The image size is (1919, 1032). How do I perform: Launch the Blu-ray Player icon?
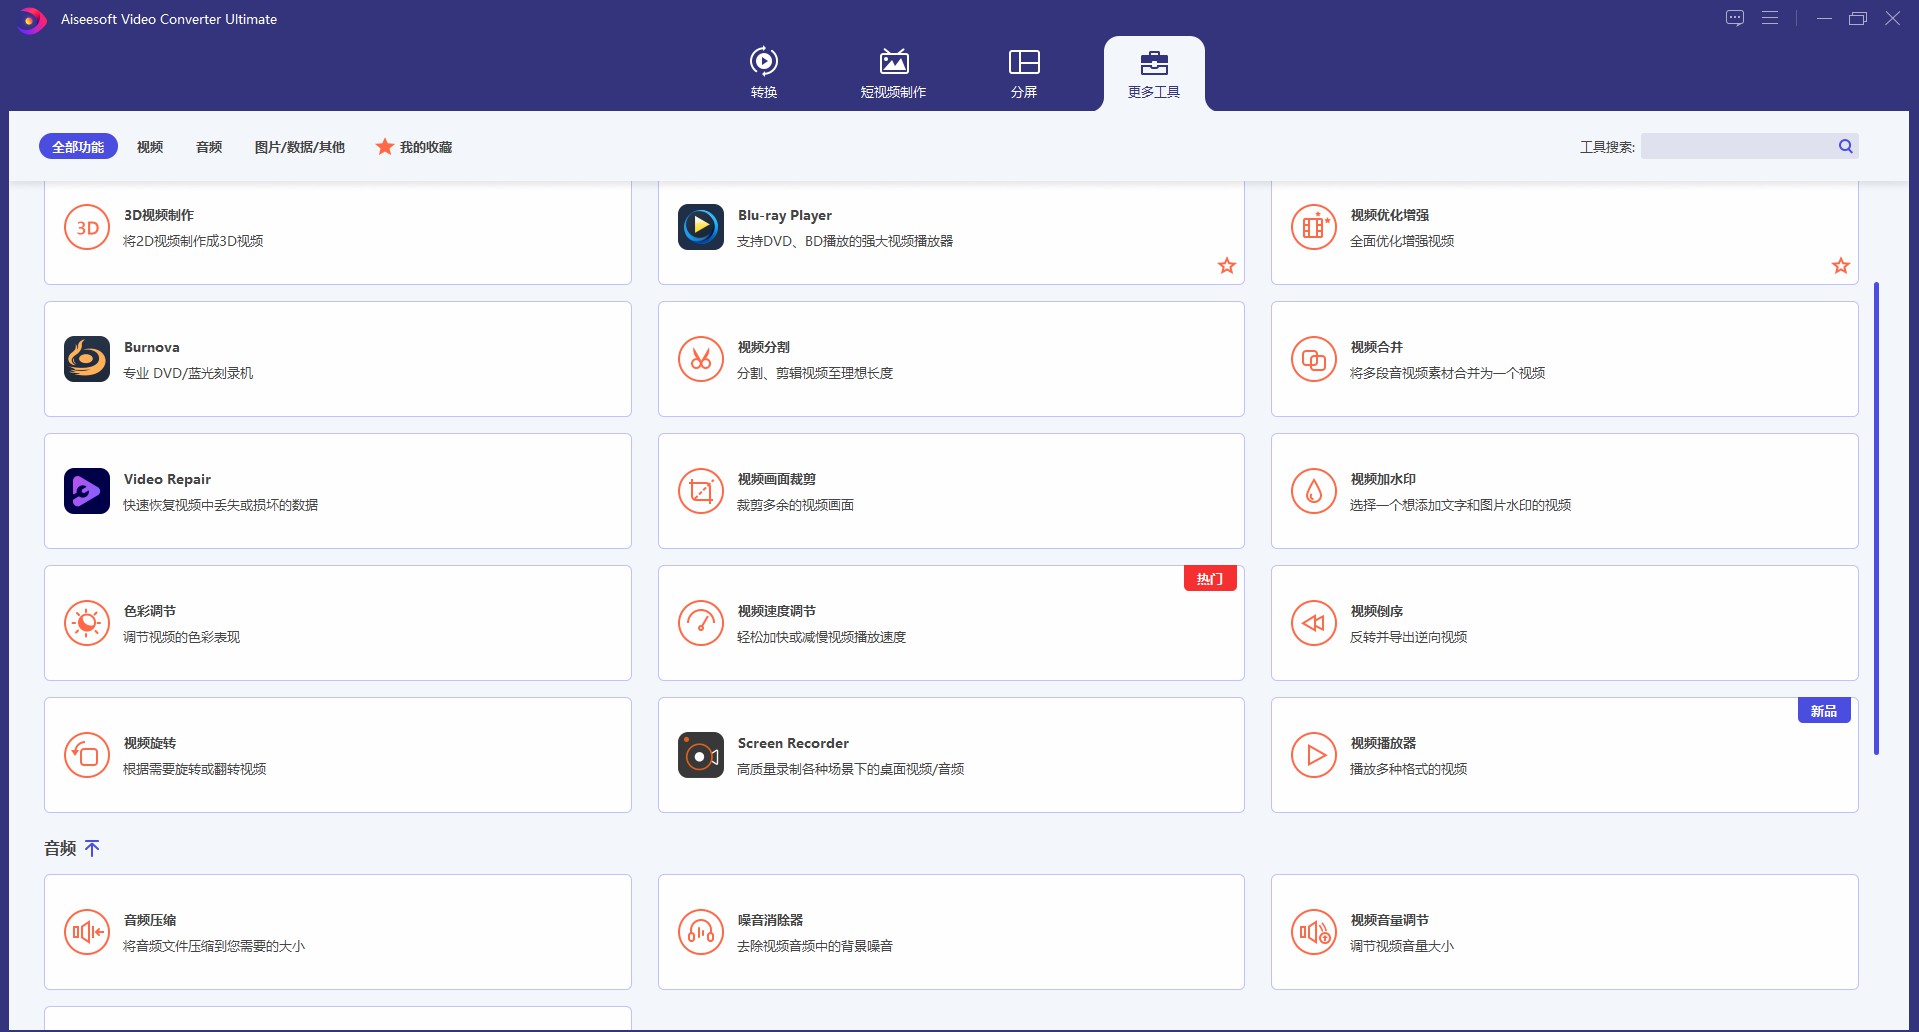[x=701, y=228]
